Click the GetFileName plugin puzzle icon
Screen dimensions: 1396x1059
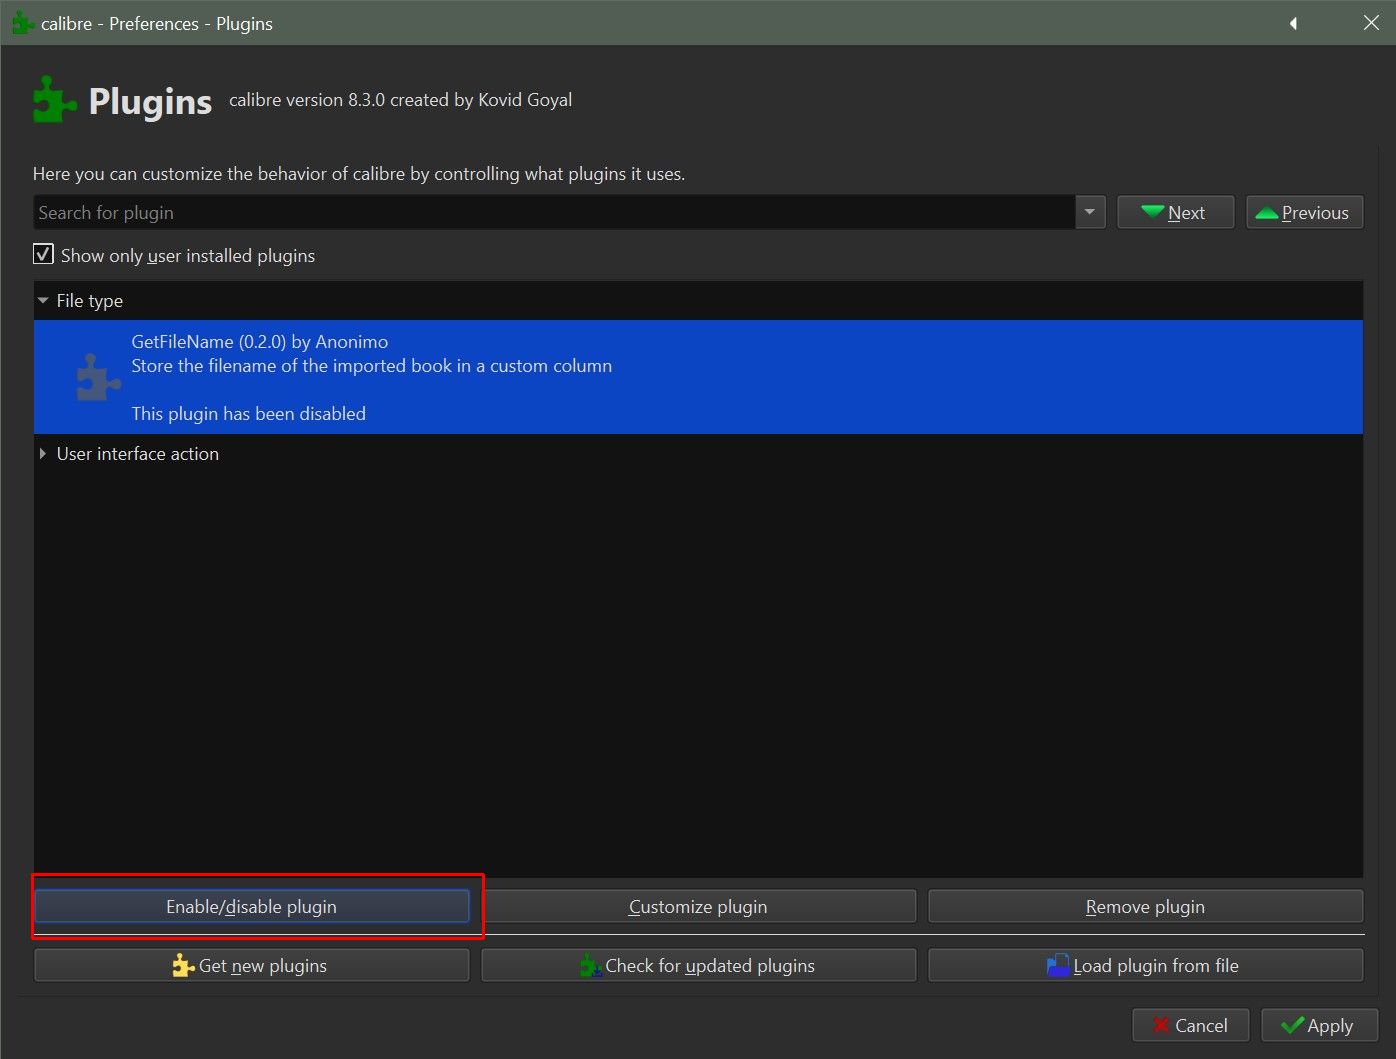pyautogui.click(x=98, y=378)
